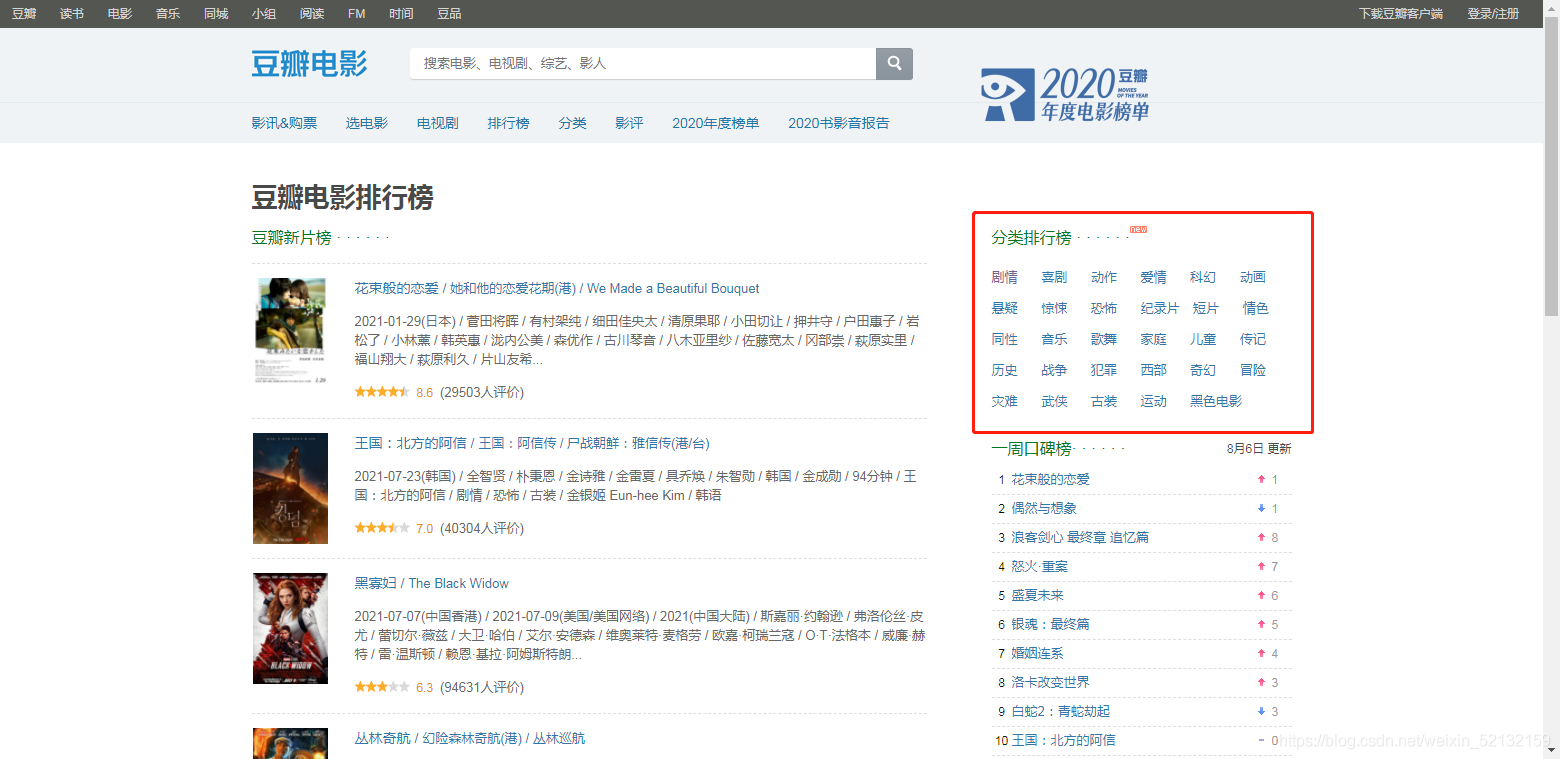This screenshot has width=1560, height=759.
Task: Select the 科幻 genre ranking
Action: [x=1203, y=277]
